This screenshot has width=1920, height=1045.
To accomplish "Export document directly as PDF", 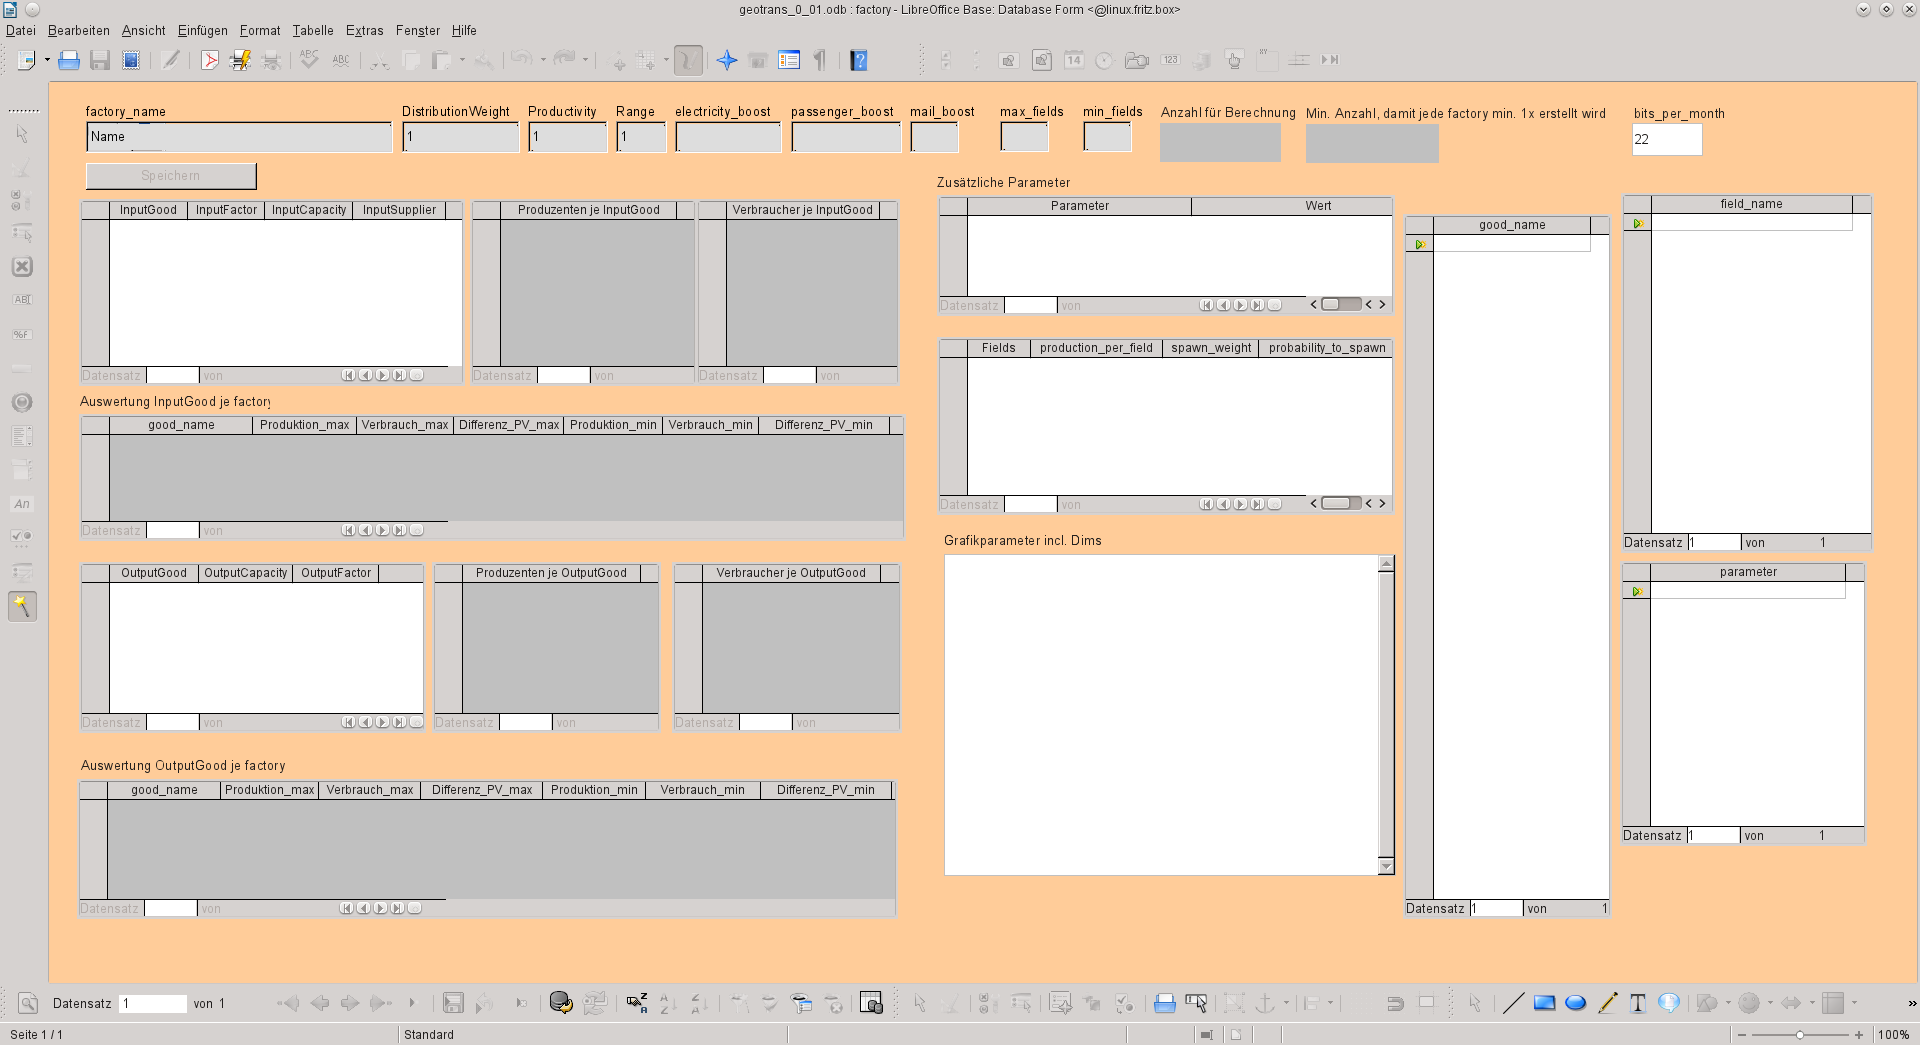I will click(210, 61).
